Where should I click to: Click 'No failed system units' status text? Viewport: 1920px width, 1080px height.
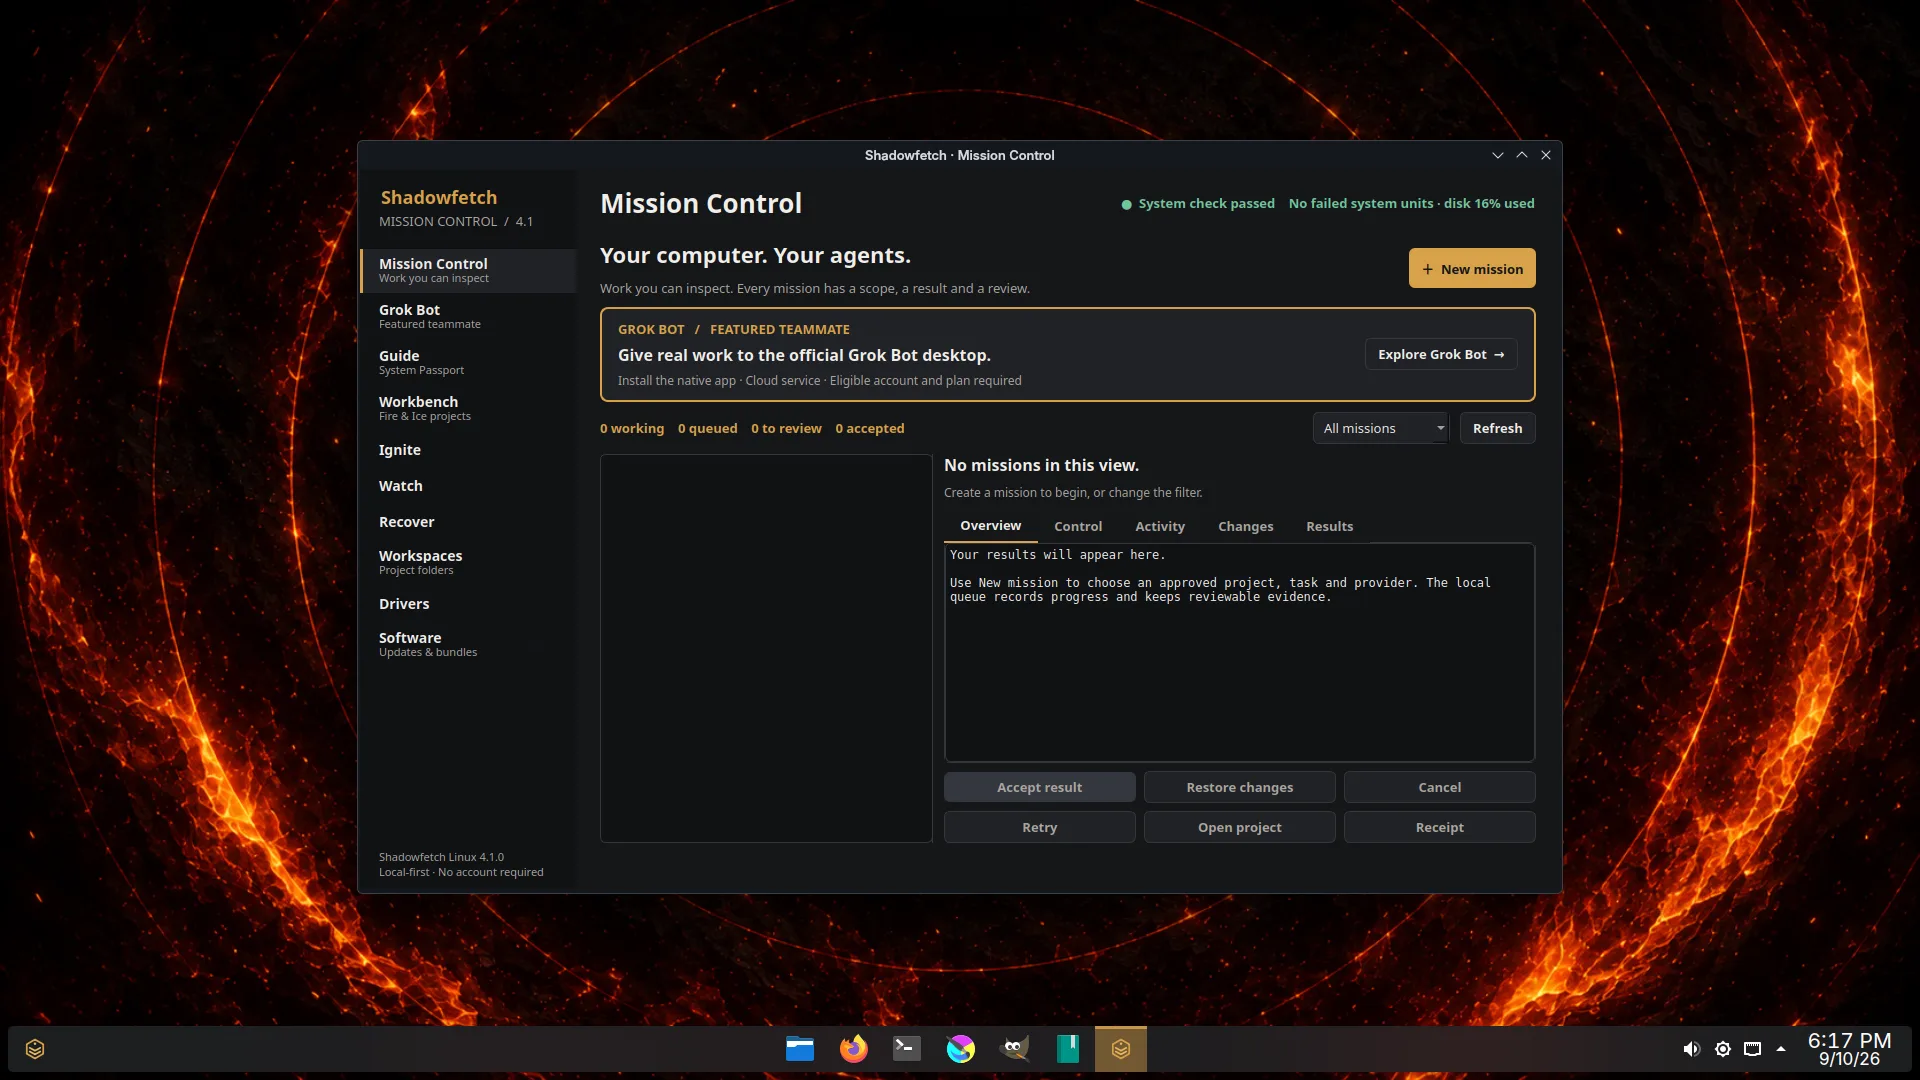click(x=1361, y=203)
